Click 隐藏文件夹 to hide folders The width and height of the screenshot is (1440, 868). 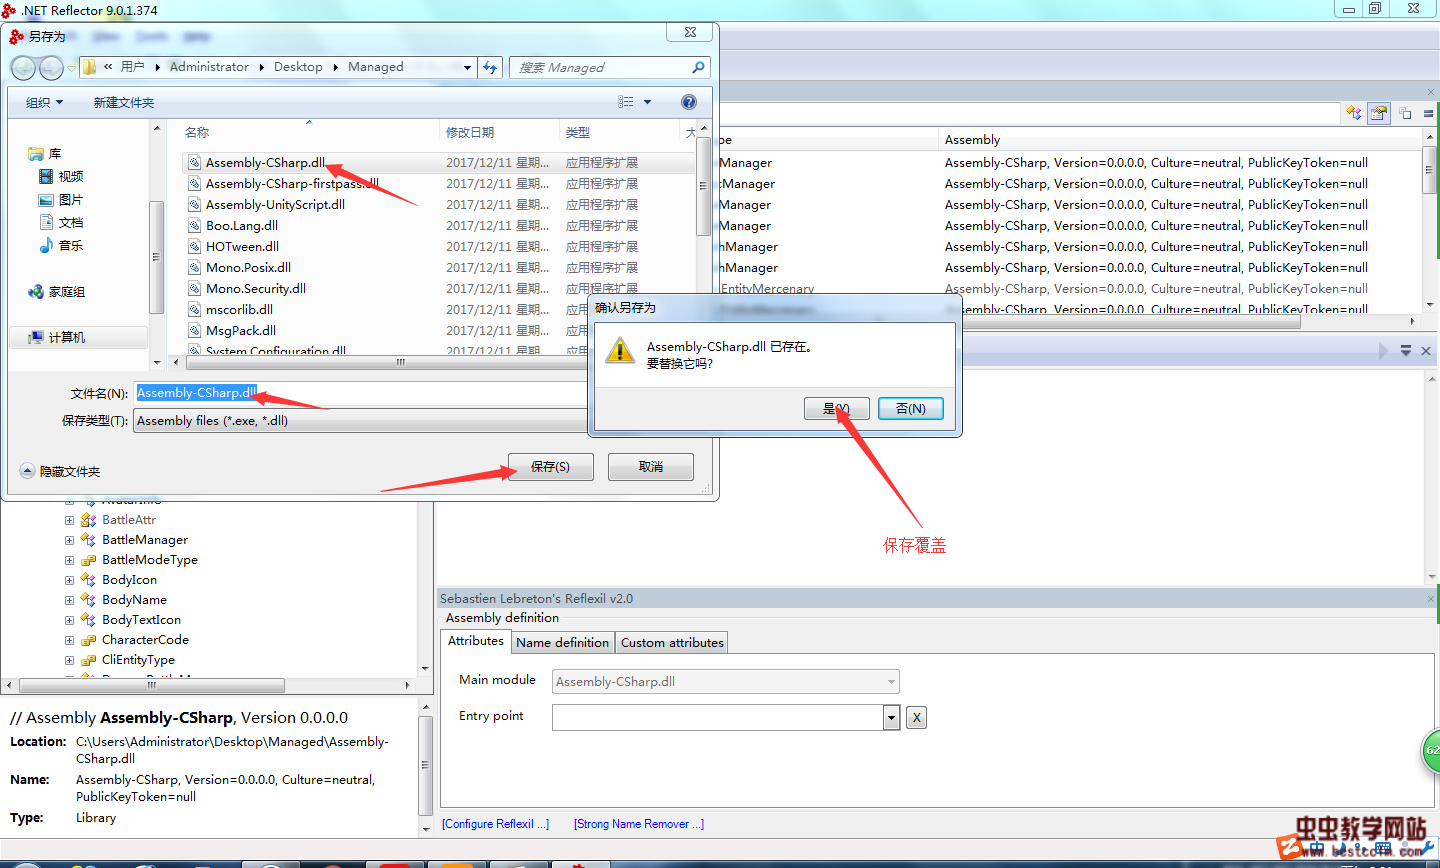pos(60,471)
